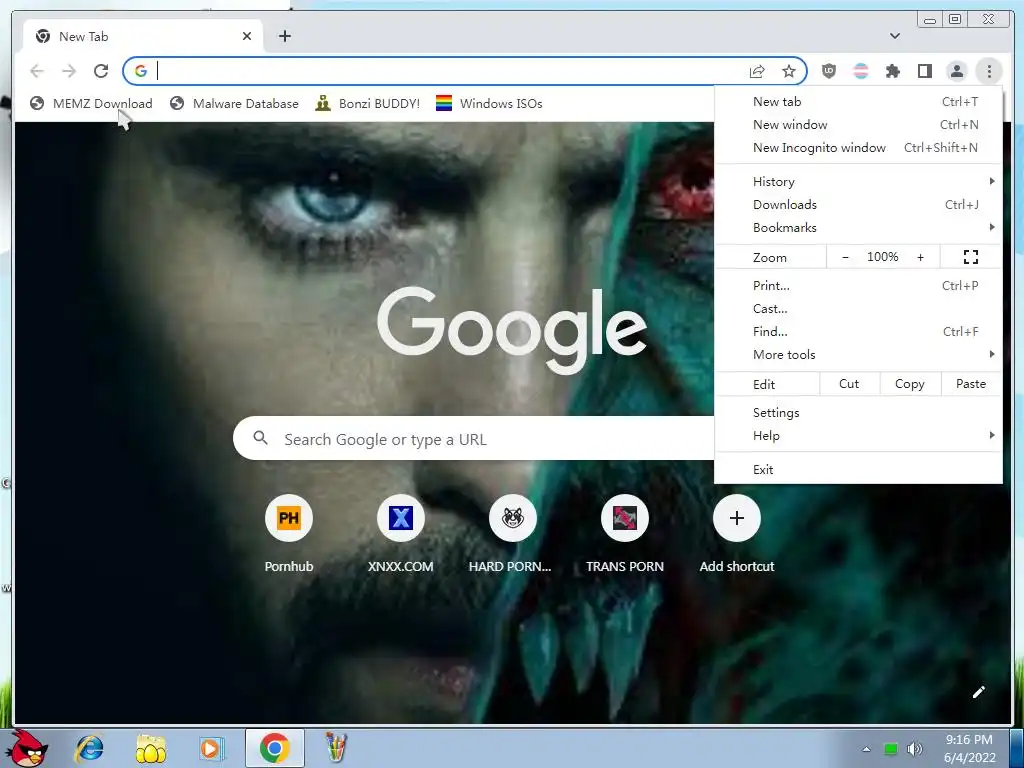Open the yellow folder taskbar icon
1024x768 pixels.
click(150, 748)
